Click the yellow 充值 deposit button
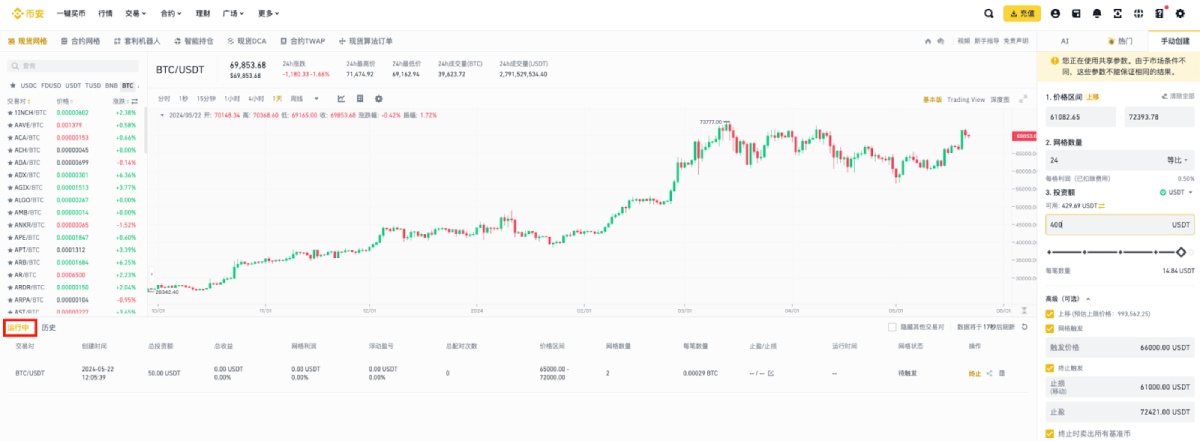1200x441 pixels. [1022, 14]
